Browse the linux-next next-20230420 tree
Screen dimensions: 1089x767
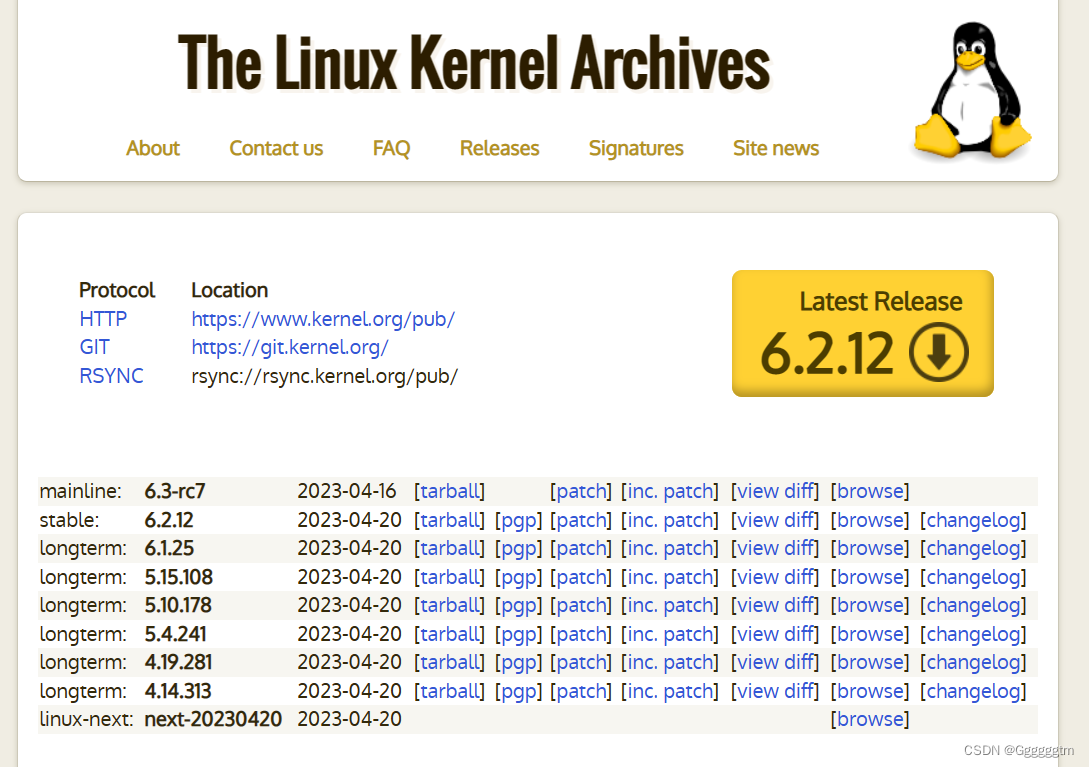(x=870, y=719)
